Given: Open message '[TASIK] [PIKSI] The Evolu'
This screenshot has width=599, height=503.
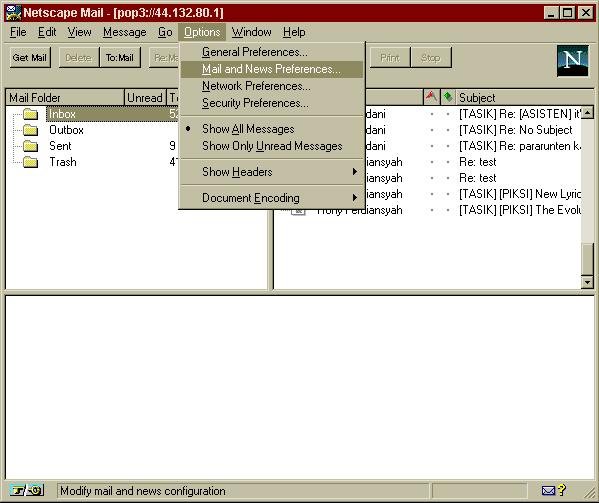Looking at the screenshot, I should [x=520, y=210].
